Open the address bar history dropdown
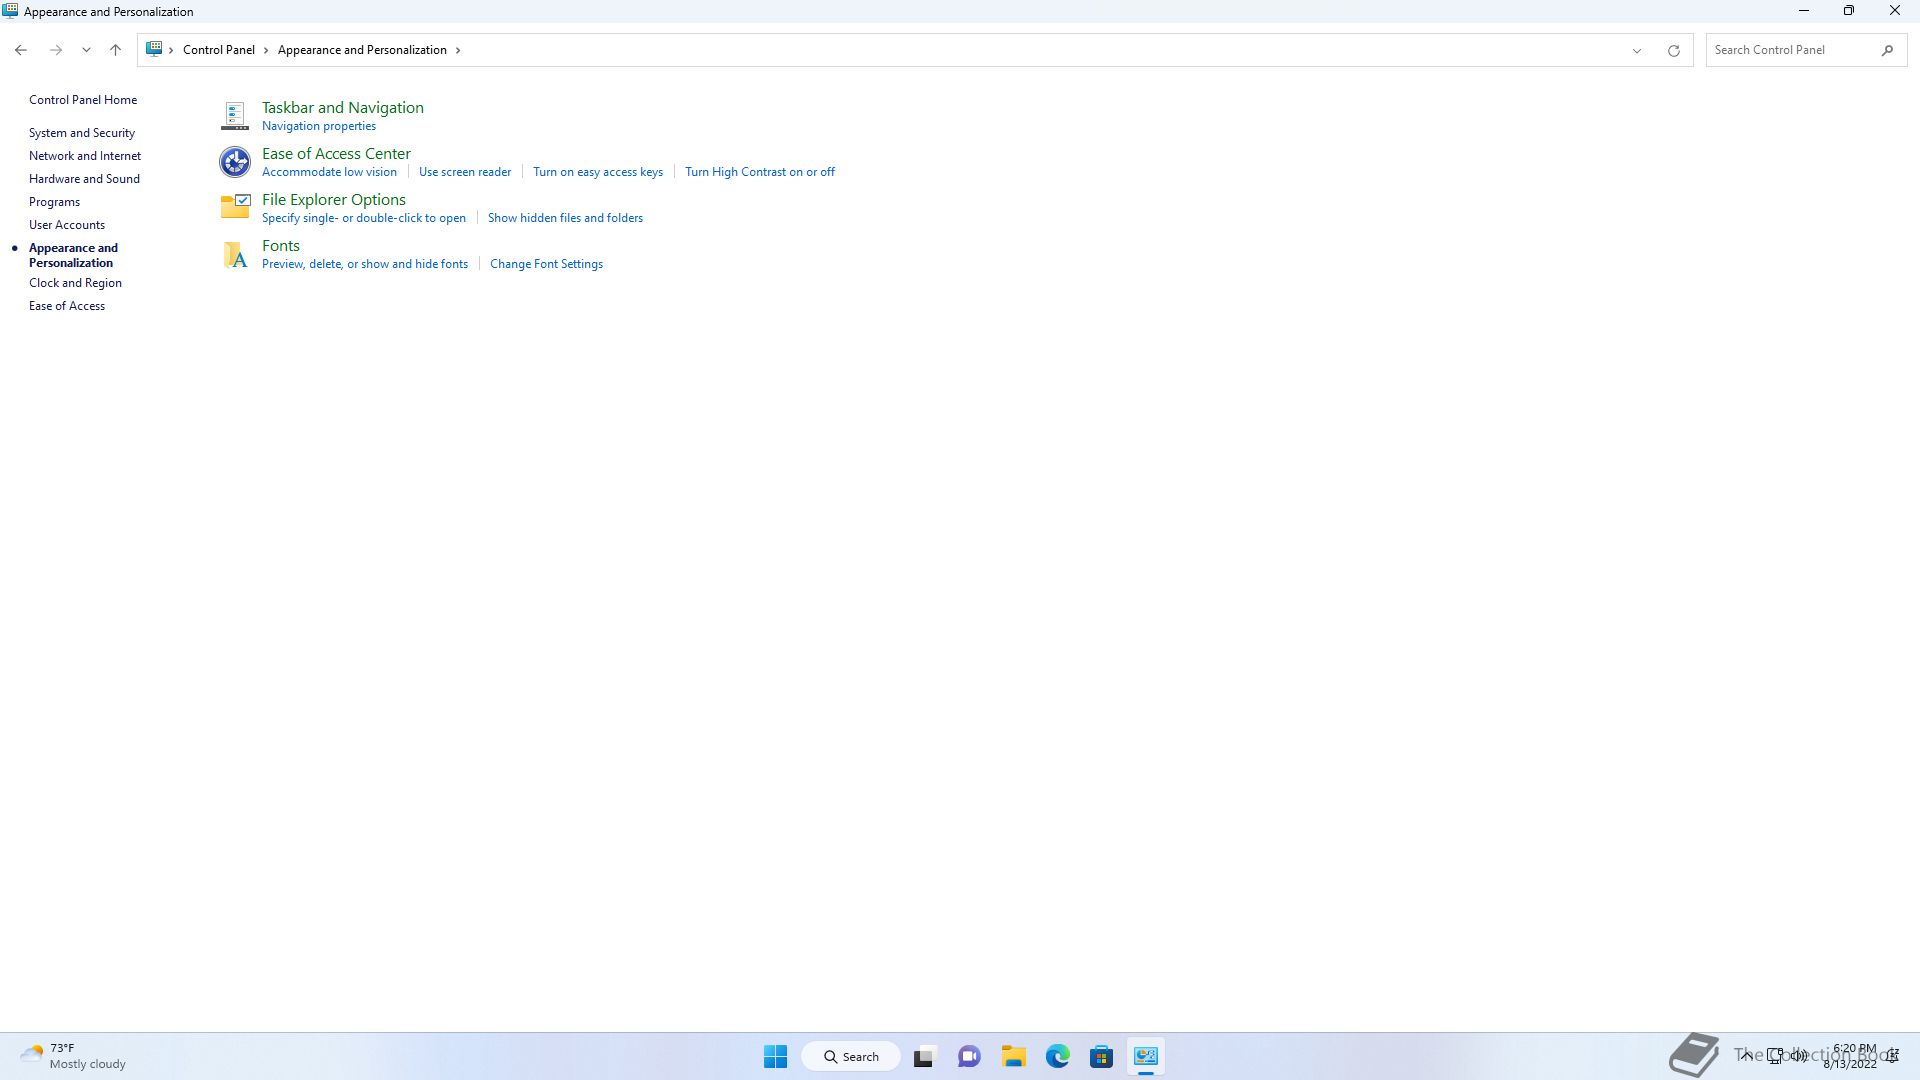The height and width of the screenshot is (1080, 1920). tap(1636, 50)
